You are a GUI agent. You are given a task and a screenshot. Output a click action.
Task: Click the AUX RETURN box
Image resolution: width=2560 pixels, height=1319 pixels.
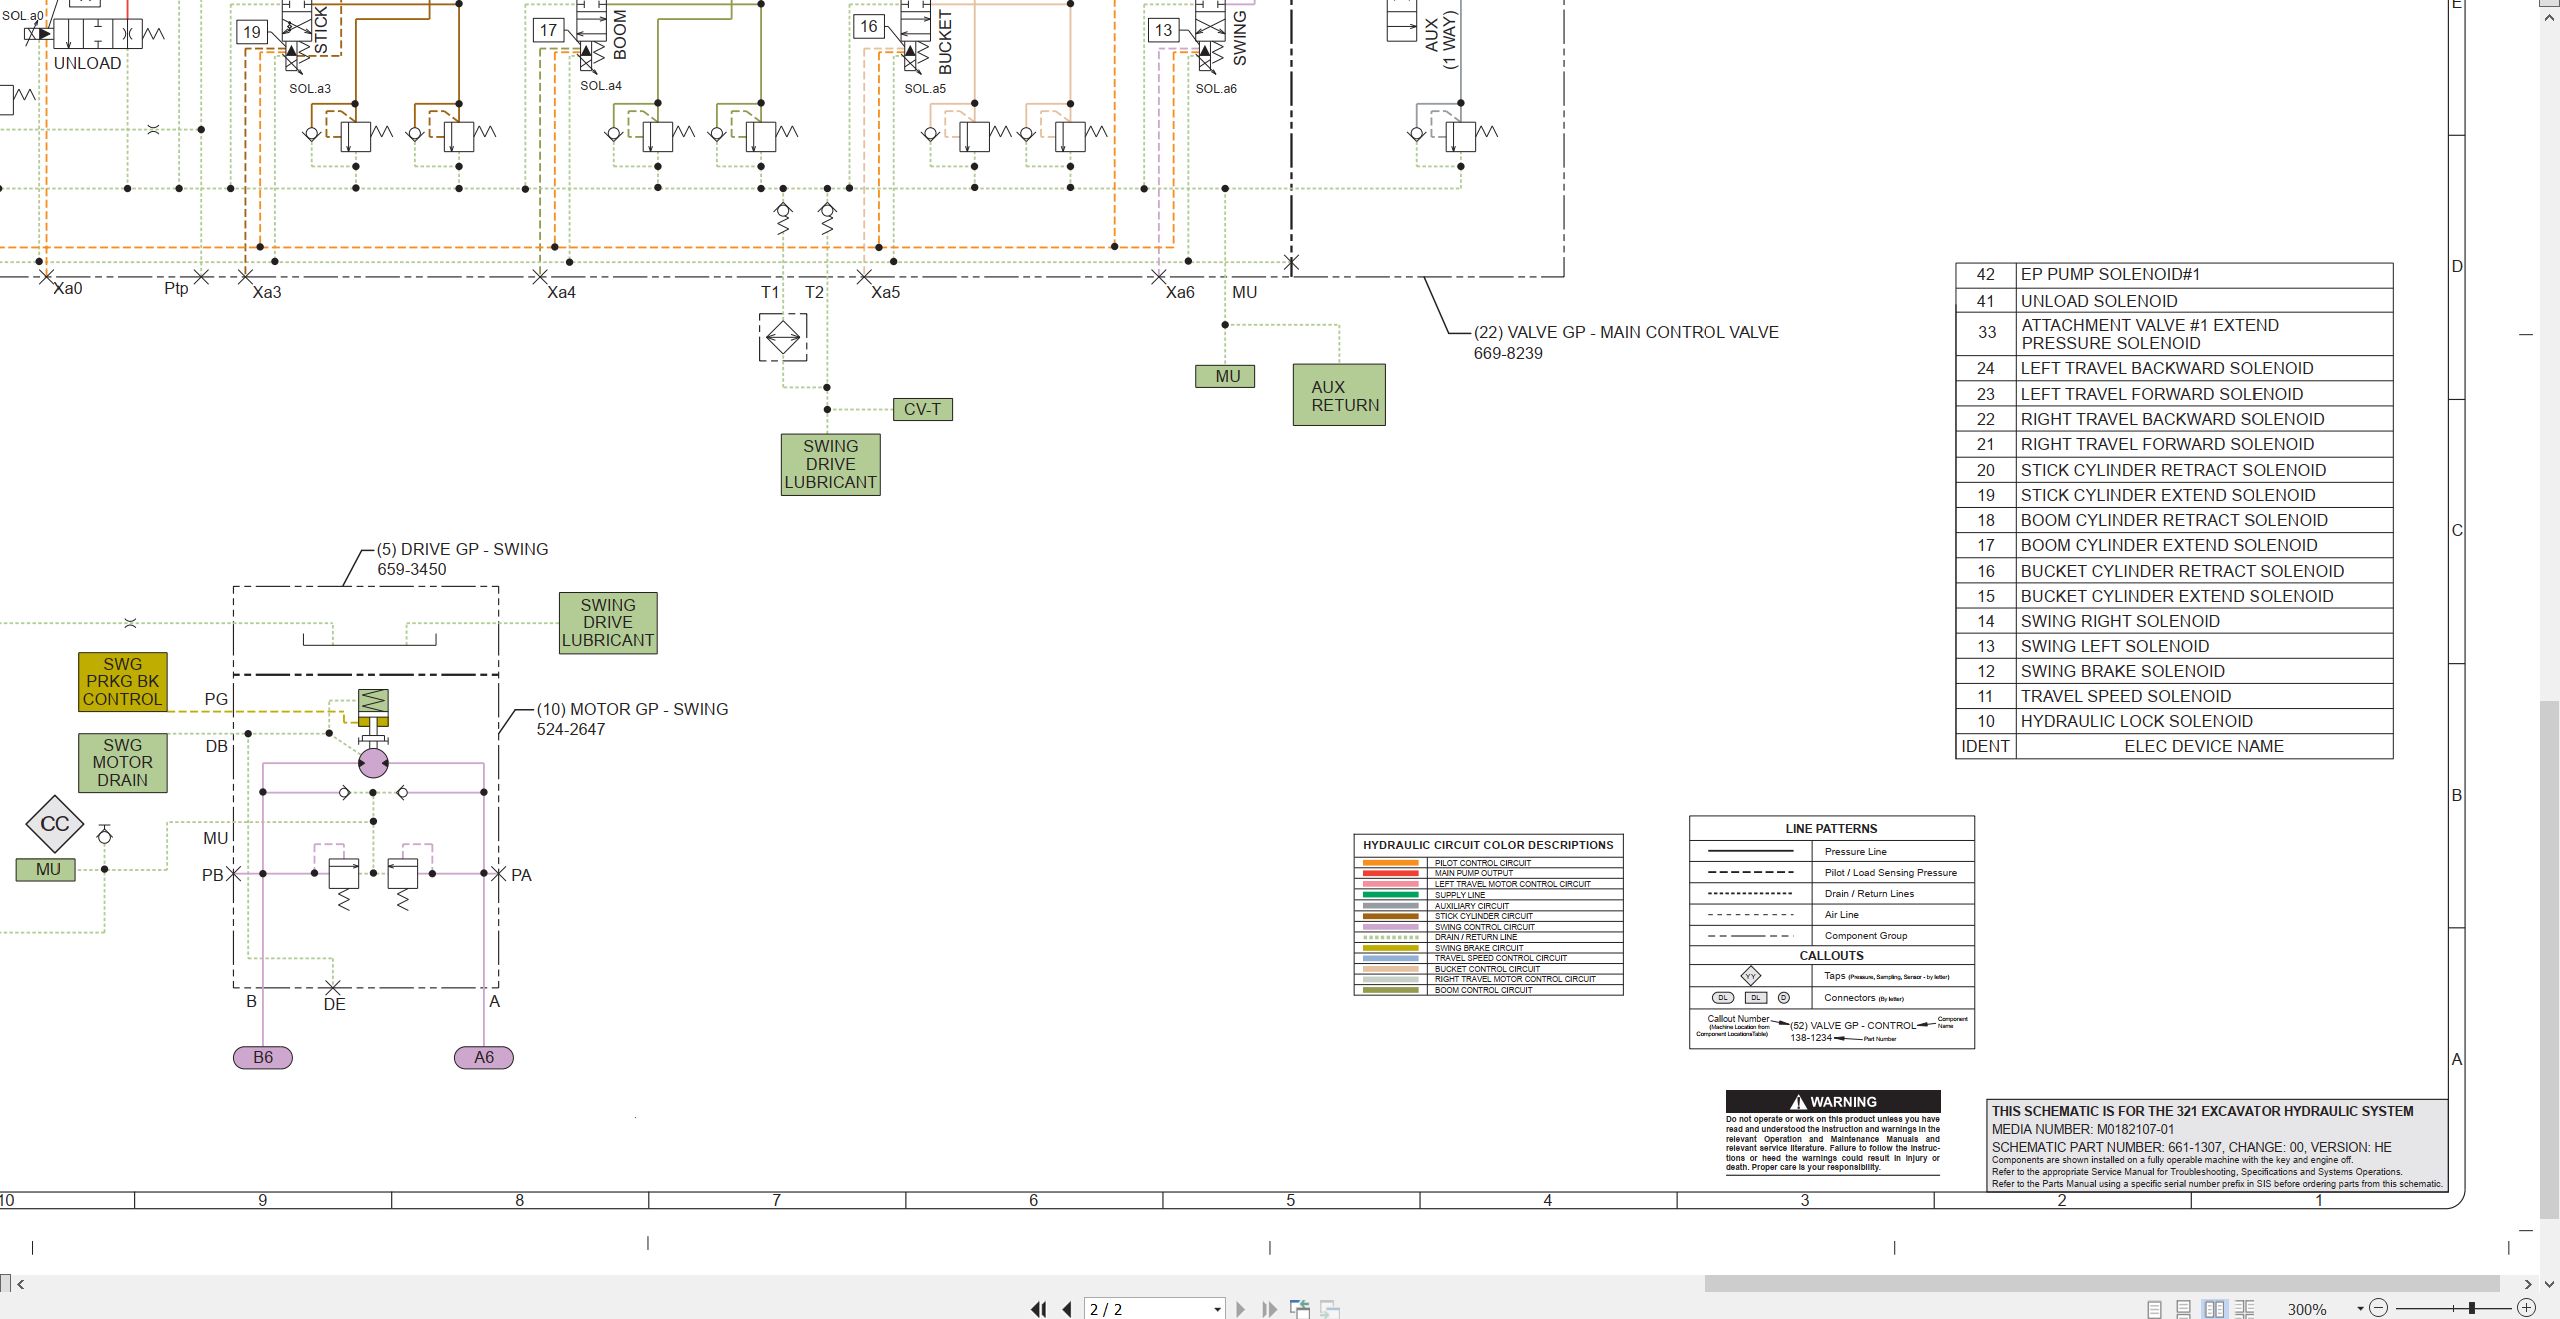tap(1339, 395)
